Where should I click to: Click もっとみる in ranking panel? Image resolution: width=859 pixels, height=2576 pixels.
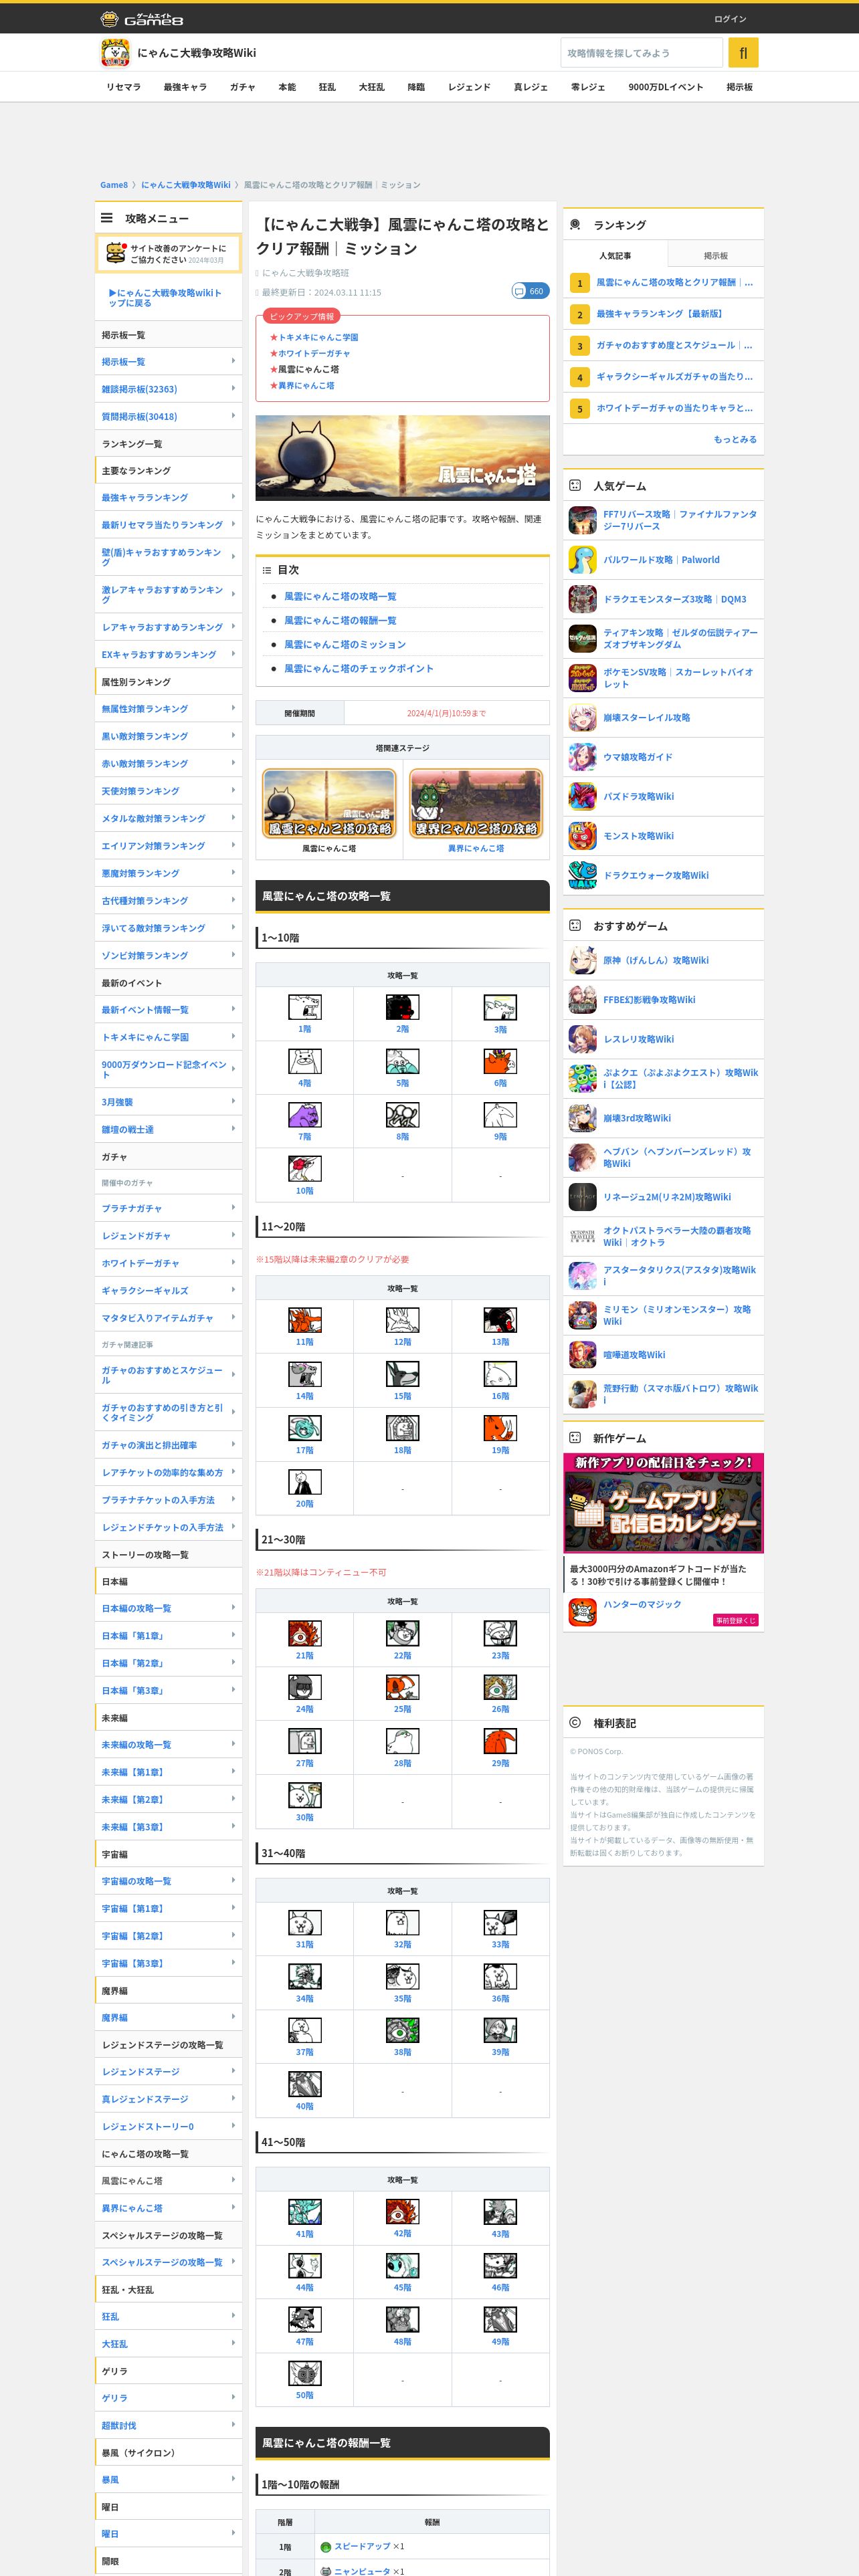(x=735, y=439)
